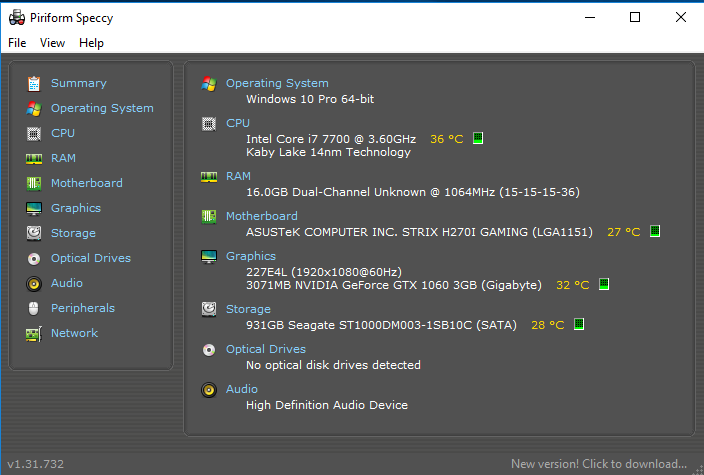Click the CPU chip icon in summary panel
Screen dimensions: 704x475
(209, 123)
